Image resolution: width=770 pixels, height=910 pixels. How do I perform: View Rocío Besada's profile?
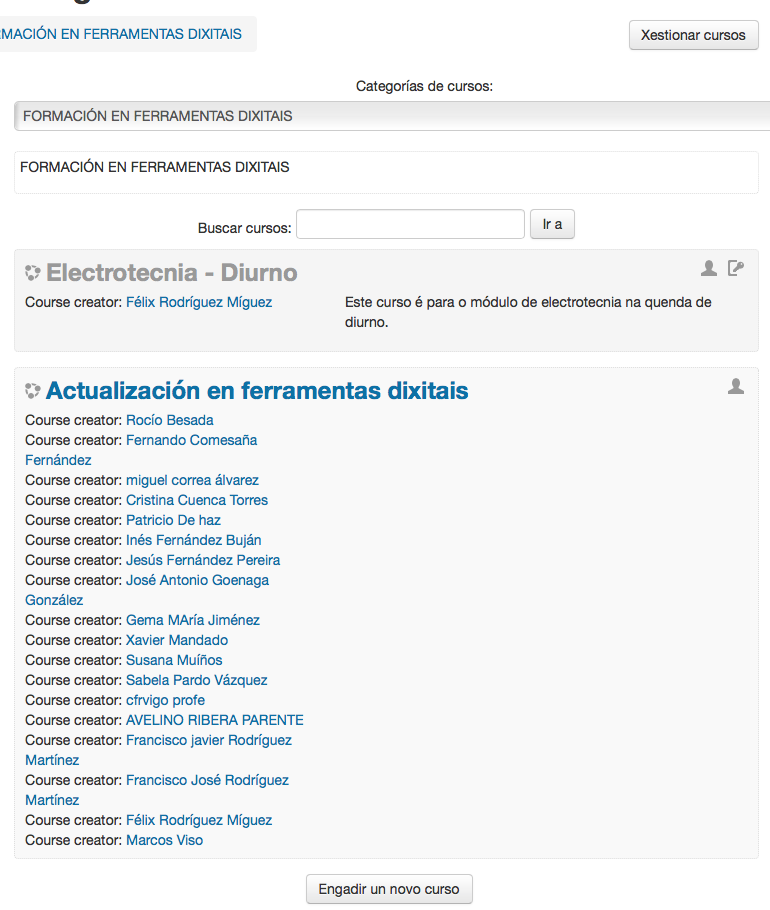click(169, 420)
